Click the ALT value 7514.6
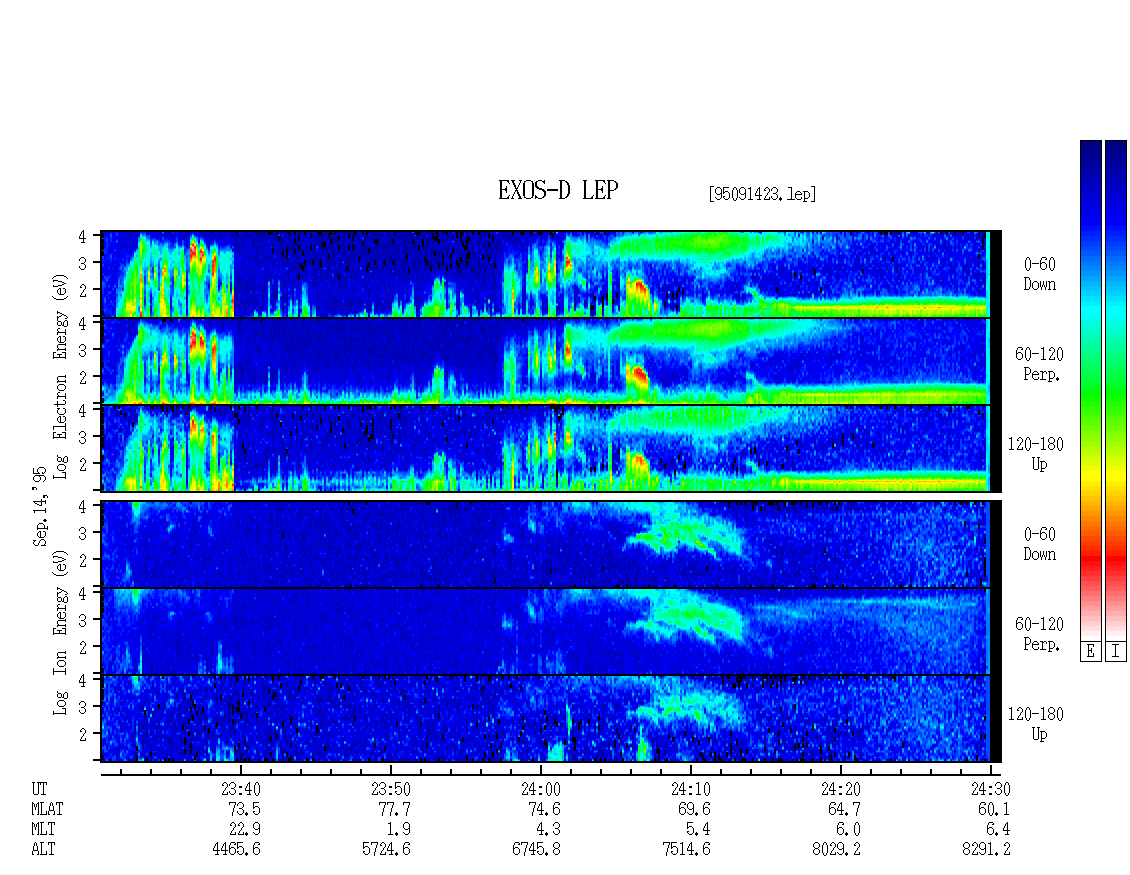The width and height of the screenshot is (1130, 875). pos(686,850)
